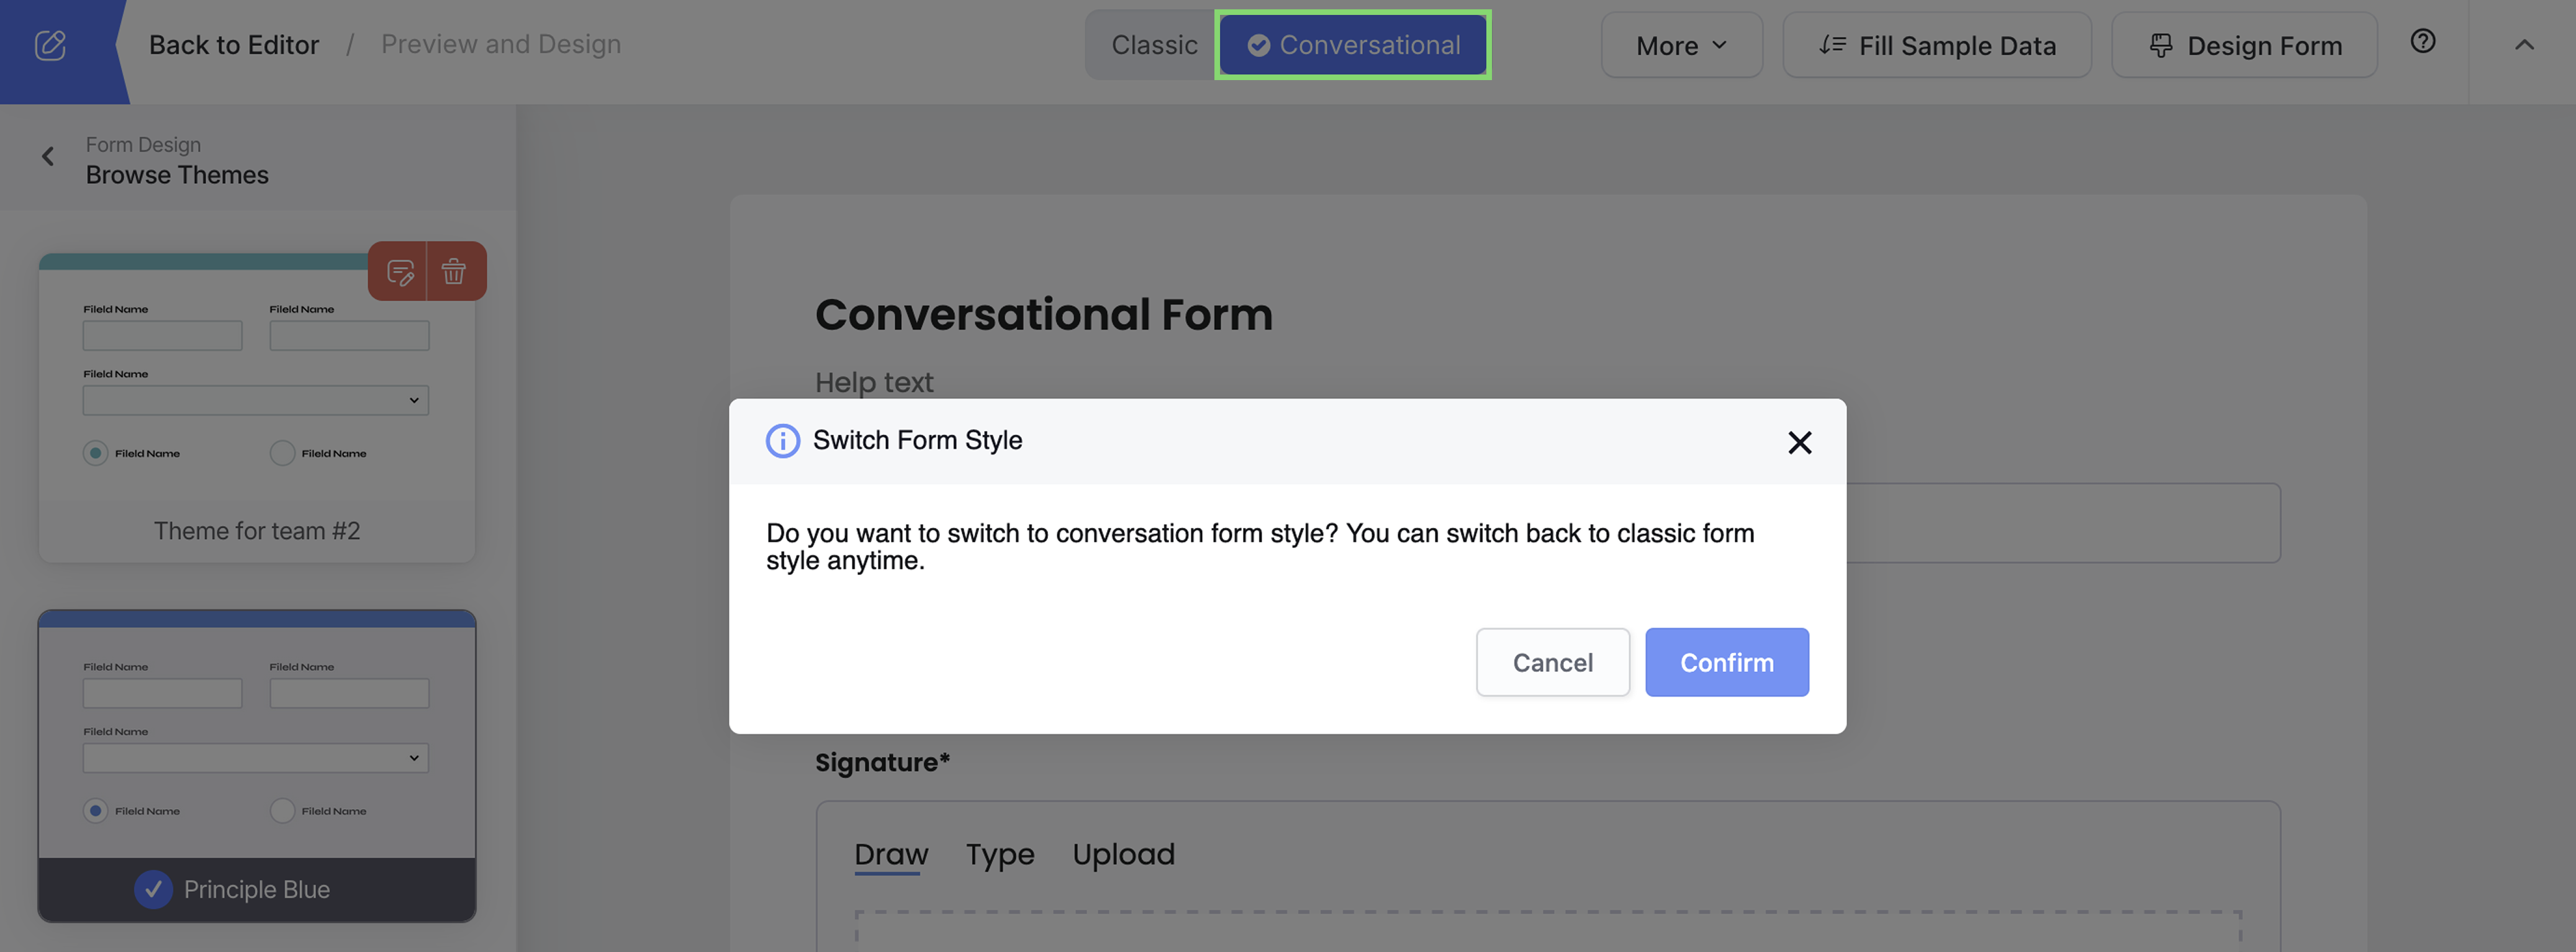Select a Field Name radio in Principle Blue preview
This screenshot has width=2576, height=952.
[x=95, y=810]
